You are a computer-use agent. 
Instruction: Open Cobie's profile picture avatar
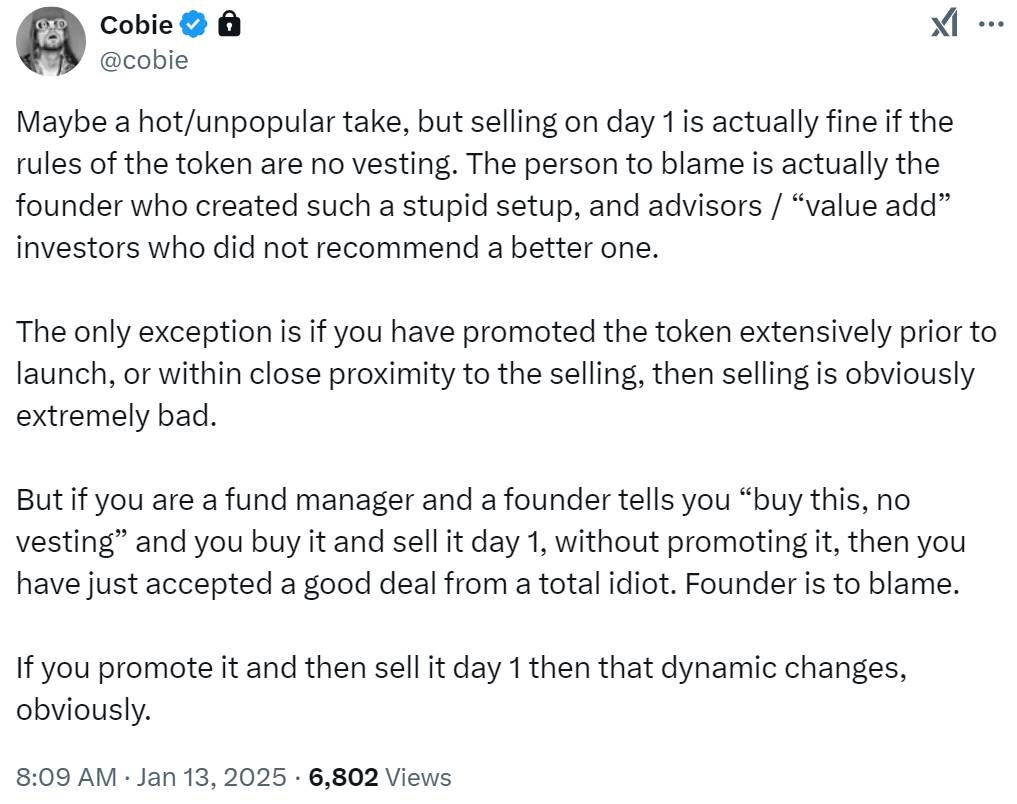(51, 42)
